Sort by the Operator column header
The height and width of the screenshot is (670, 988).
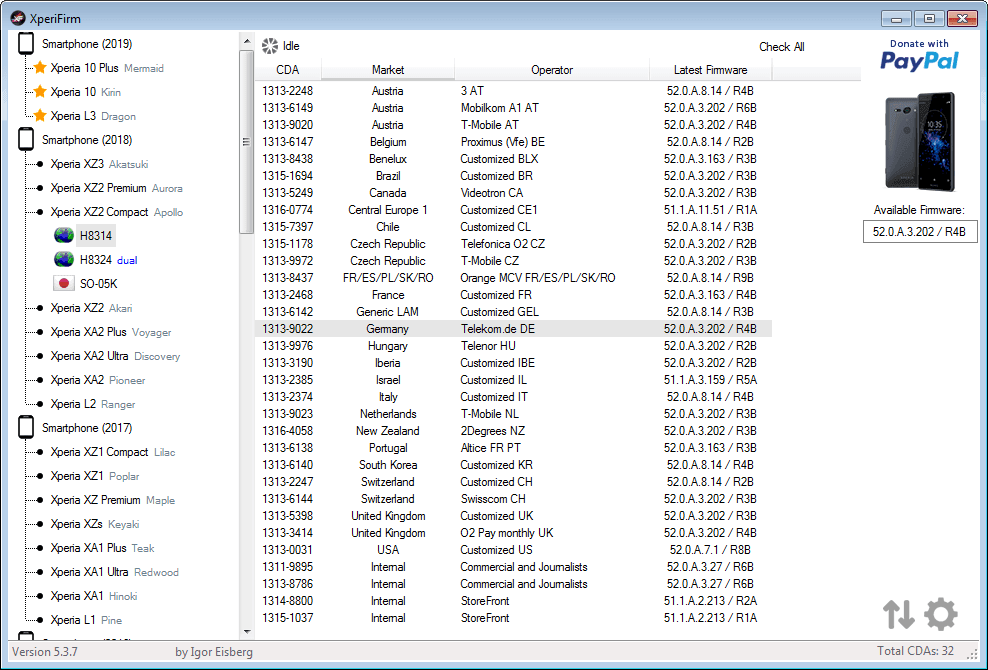coord(552,70)
